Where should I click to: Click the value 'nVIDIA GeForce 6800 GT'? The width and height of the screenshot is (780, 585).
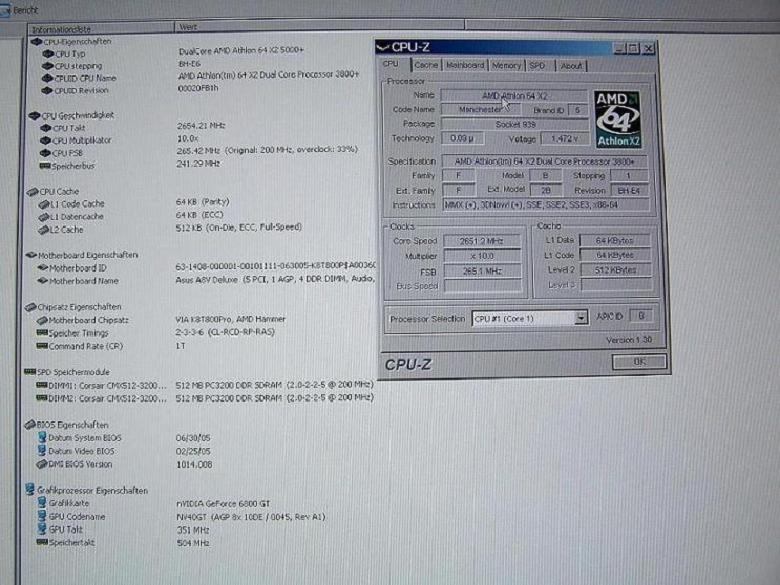pyautogui.click(x=223, y=503)
